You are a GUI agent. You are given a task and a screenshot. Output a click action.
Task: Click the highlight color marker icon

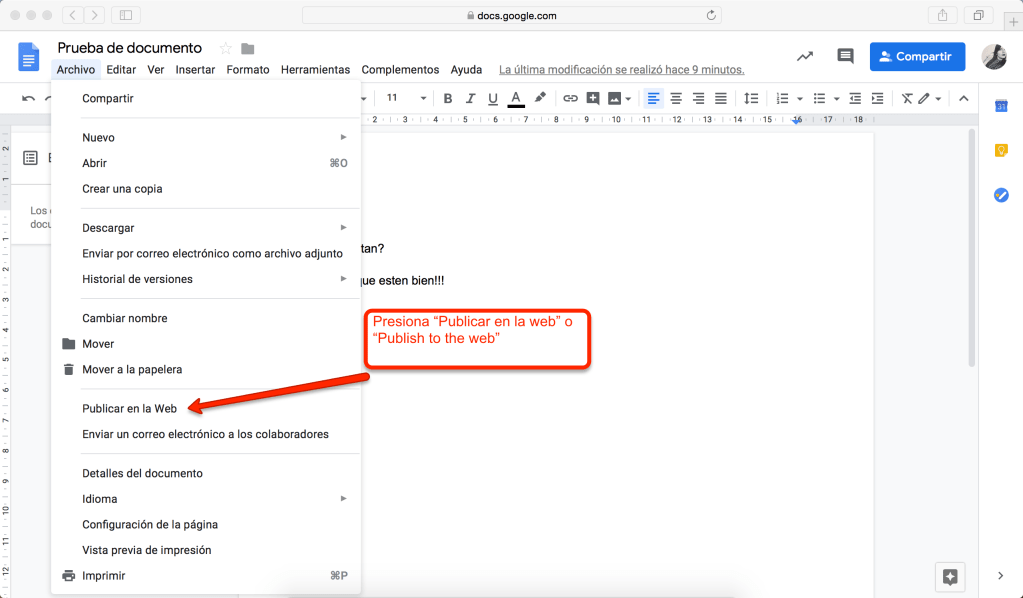pos(540,98)
